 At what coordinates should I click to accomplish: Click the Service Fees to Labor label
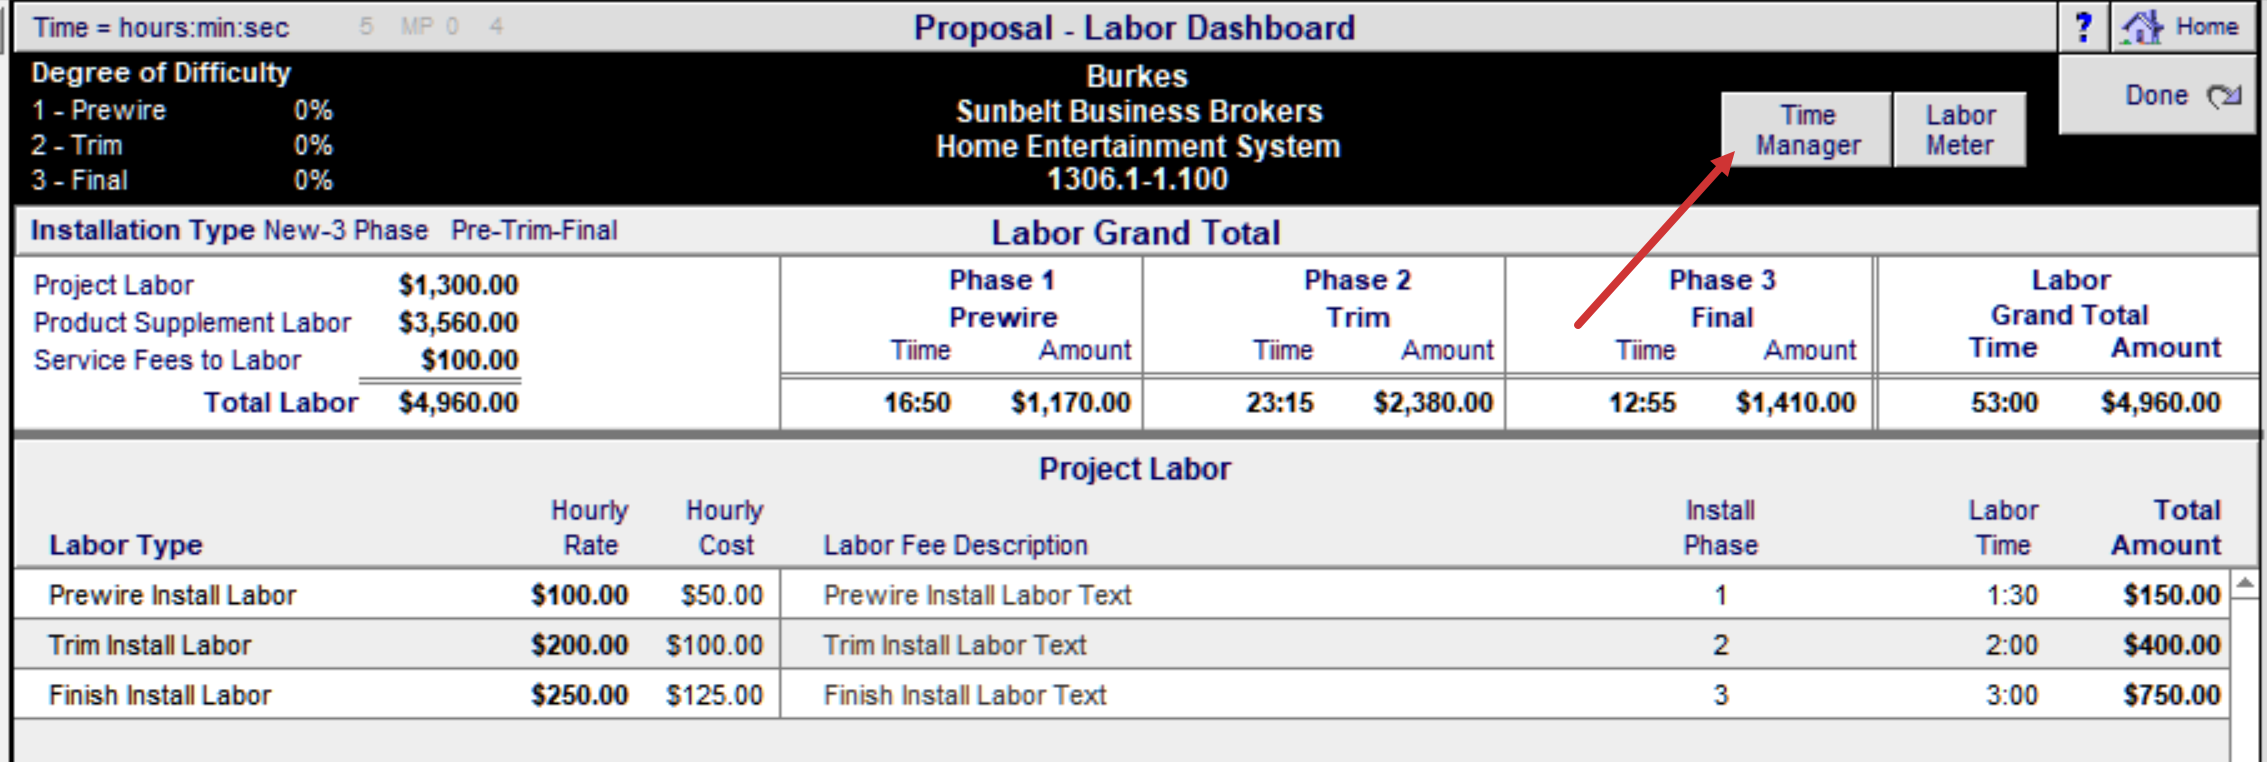[x=167, y=360]
